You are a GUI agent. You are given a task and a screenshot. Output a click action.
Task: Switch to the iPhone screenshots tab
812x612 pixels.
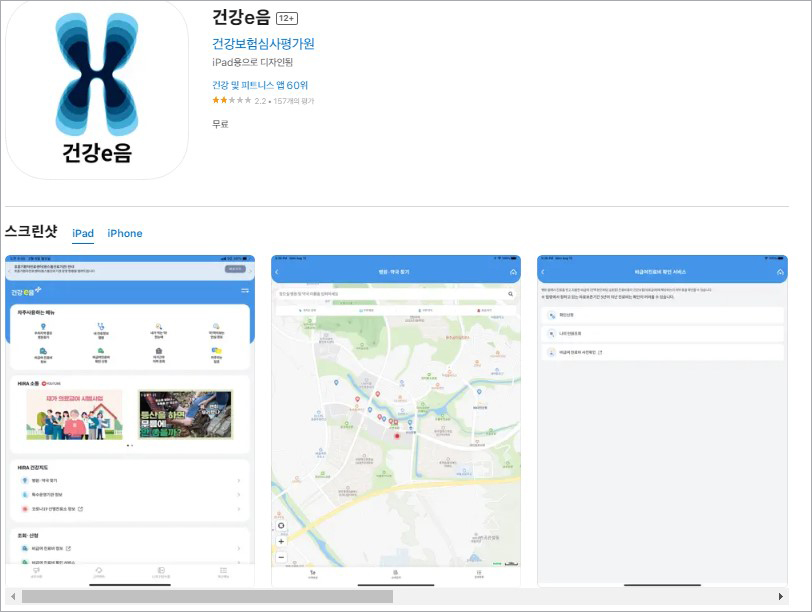click(125, 234)
